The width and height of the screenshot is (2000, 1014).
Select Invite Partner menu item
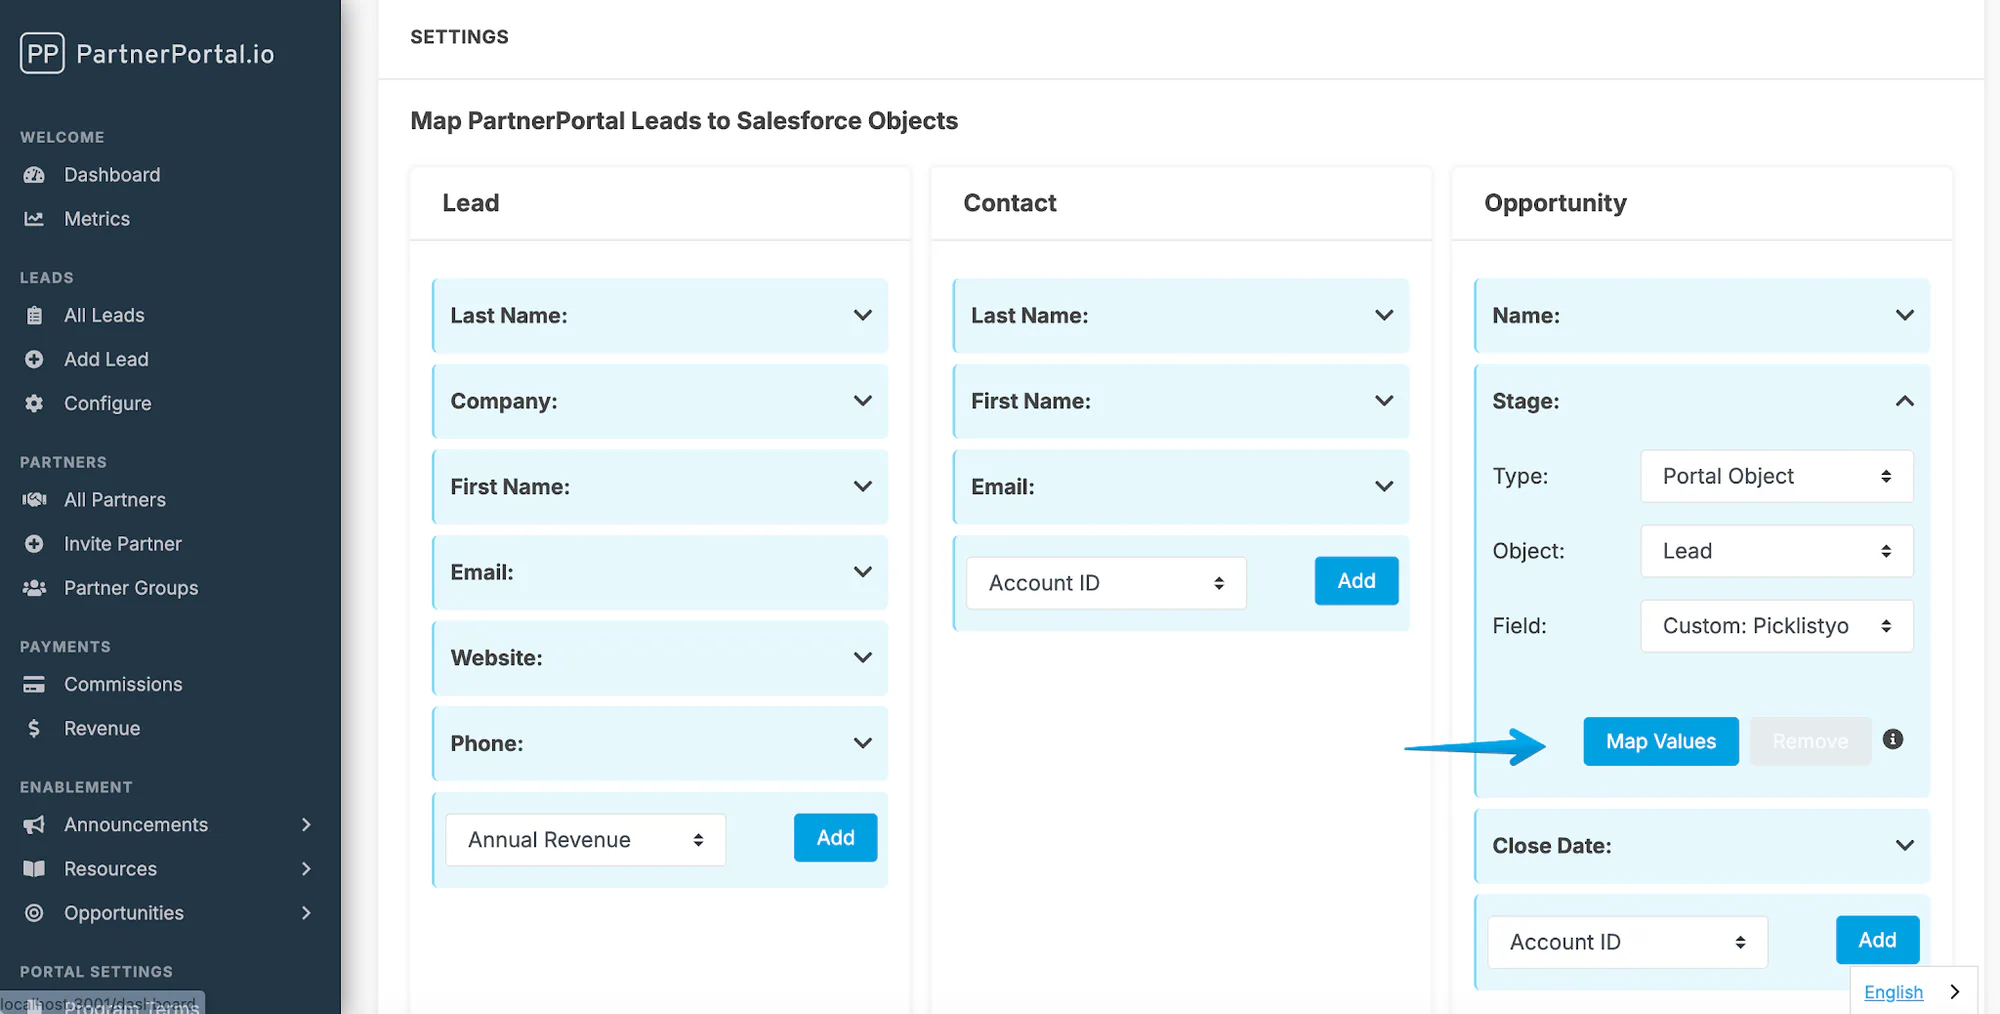tap(123, 544)
